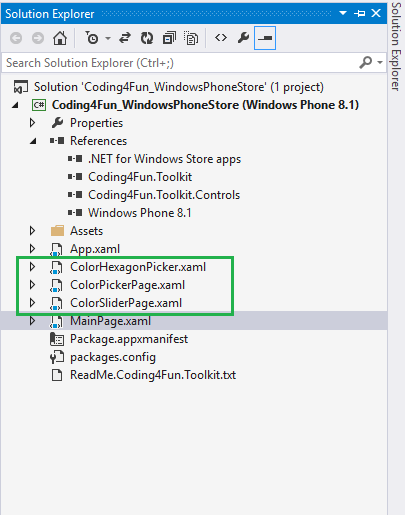Click the ReadMe.Coding4Fun.Toolkit.txt file icon

tap(57, 375)
